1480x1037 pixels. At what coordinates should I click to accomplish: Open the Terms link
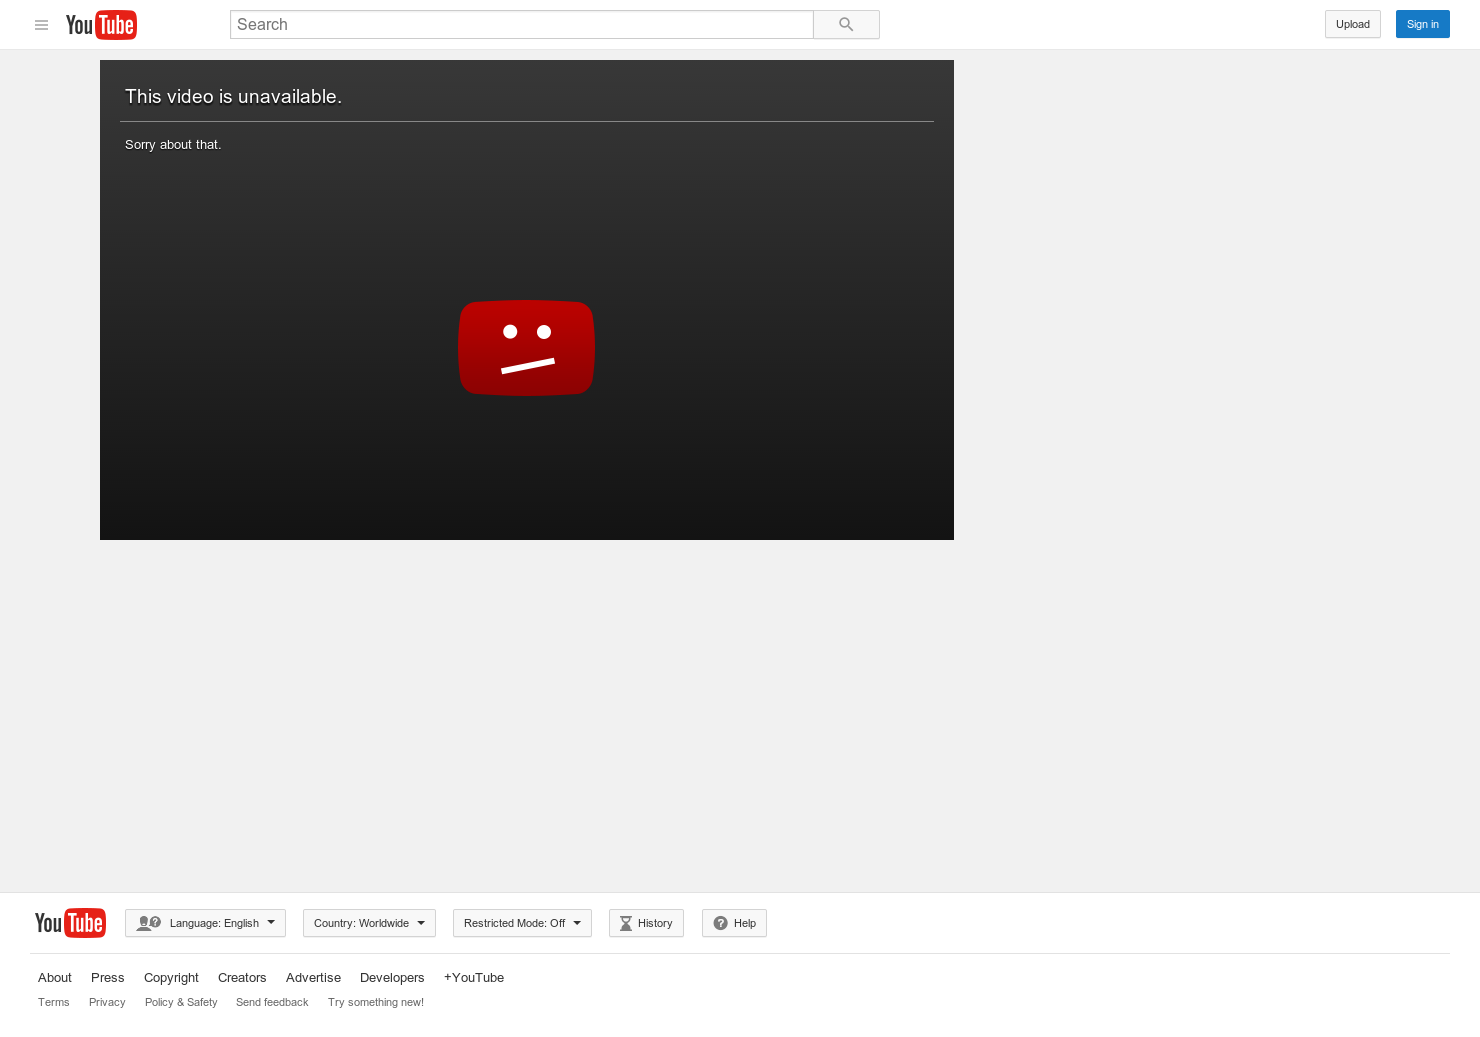point(54,1002)
